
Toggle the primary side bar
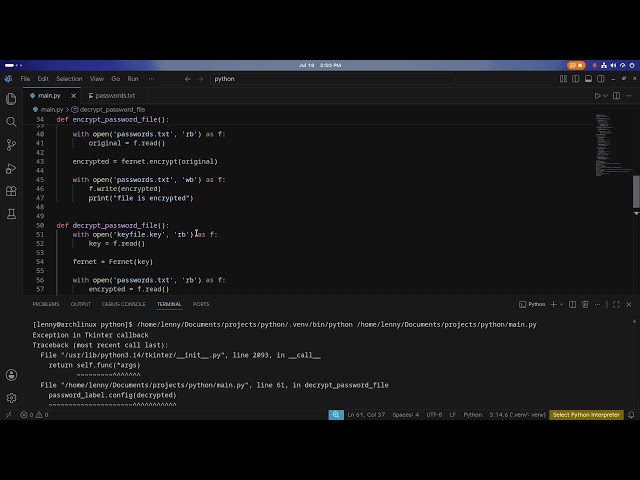point(576,79)
